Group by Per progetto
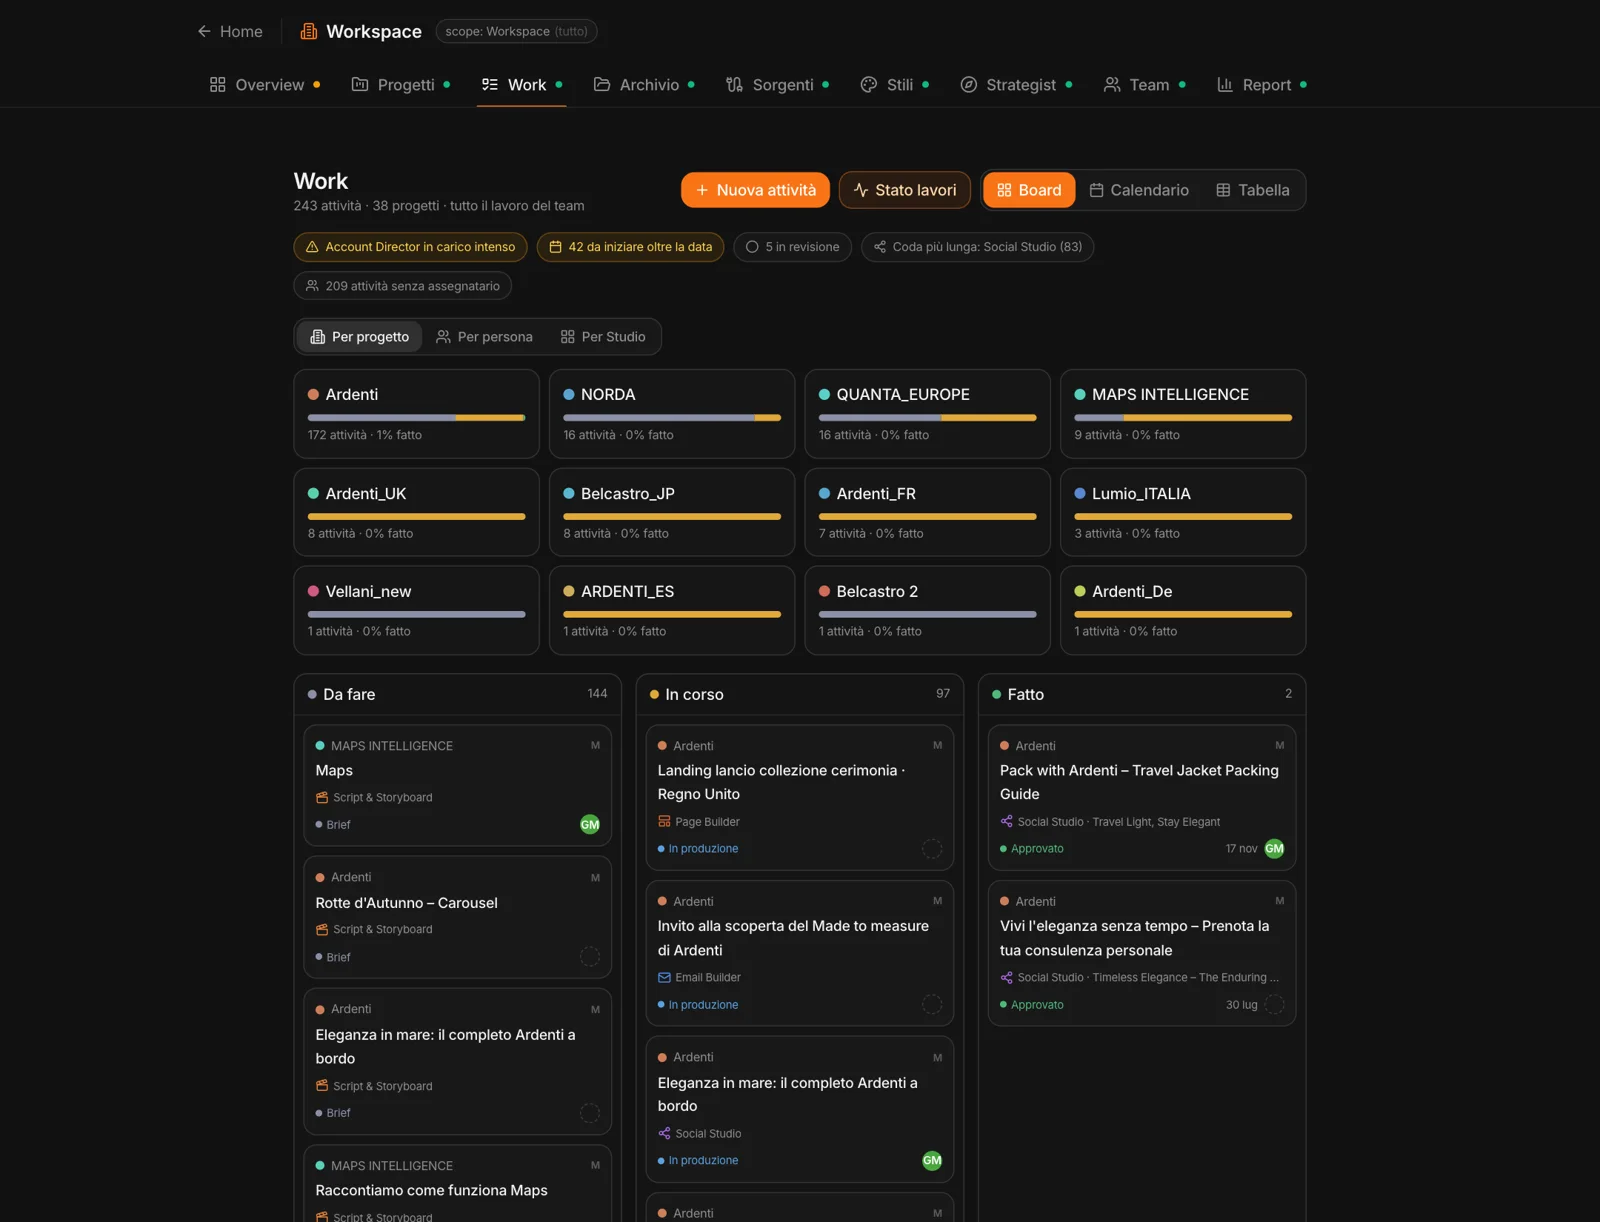The height and width of the screenshot is (1222, 1600). pyautogui.click(x=359, y=337)
